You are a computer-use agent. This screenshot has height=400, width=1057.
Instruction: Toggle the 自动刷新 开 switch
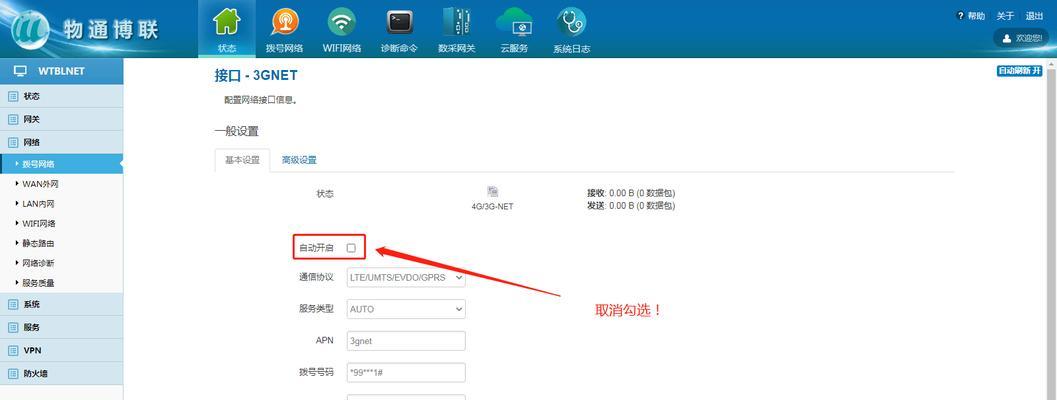click(1019, 71)
